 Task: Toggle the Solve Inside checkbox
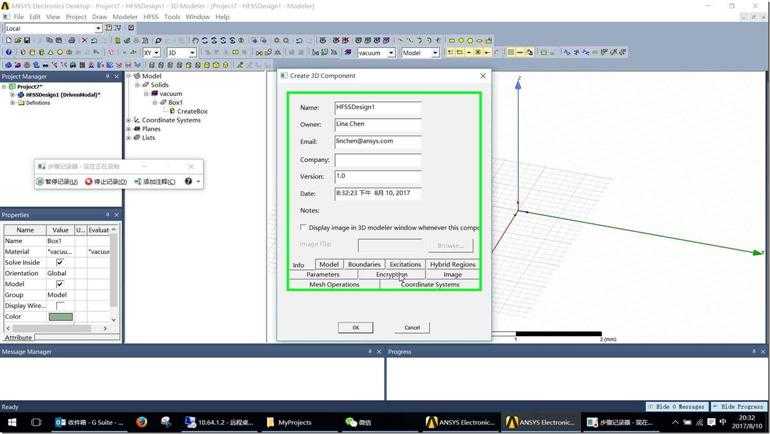tap(59, 262)
